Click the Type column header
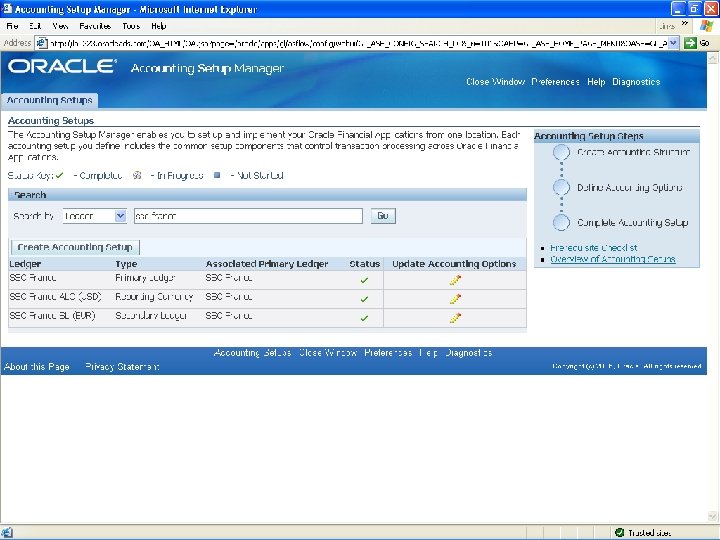This screenshot has height=540, width=720. tap(126, 264)
